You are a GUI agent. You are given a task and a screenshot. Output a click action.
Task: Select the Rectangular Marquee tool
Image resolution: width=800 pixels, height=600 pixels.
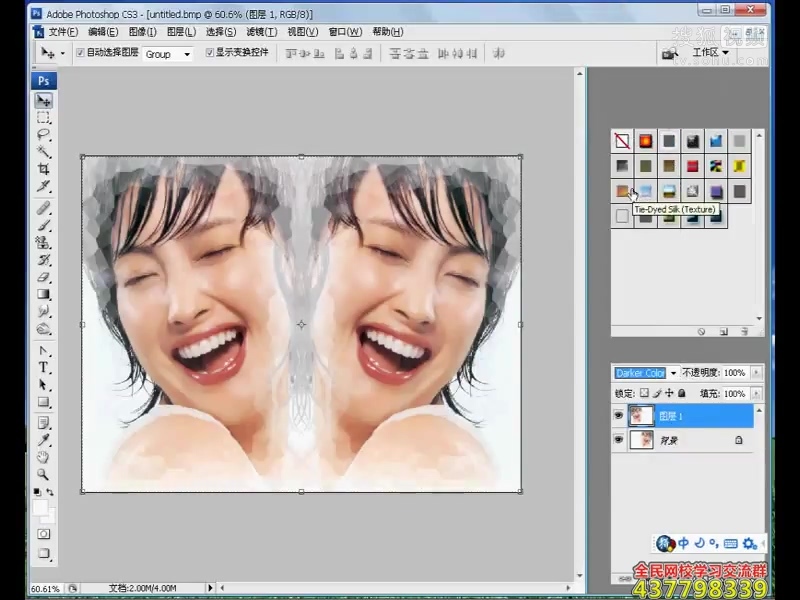click(x=44, y=118)
